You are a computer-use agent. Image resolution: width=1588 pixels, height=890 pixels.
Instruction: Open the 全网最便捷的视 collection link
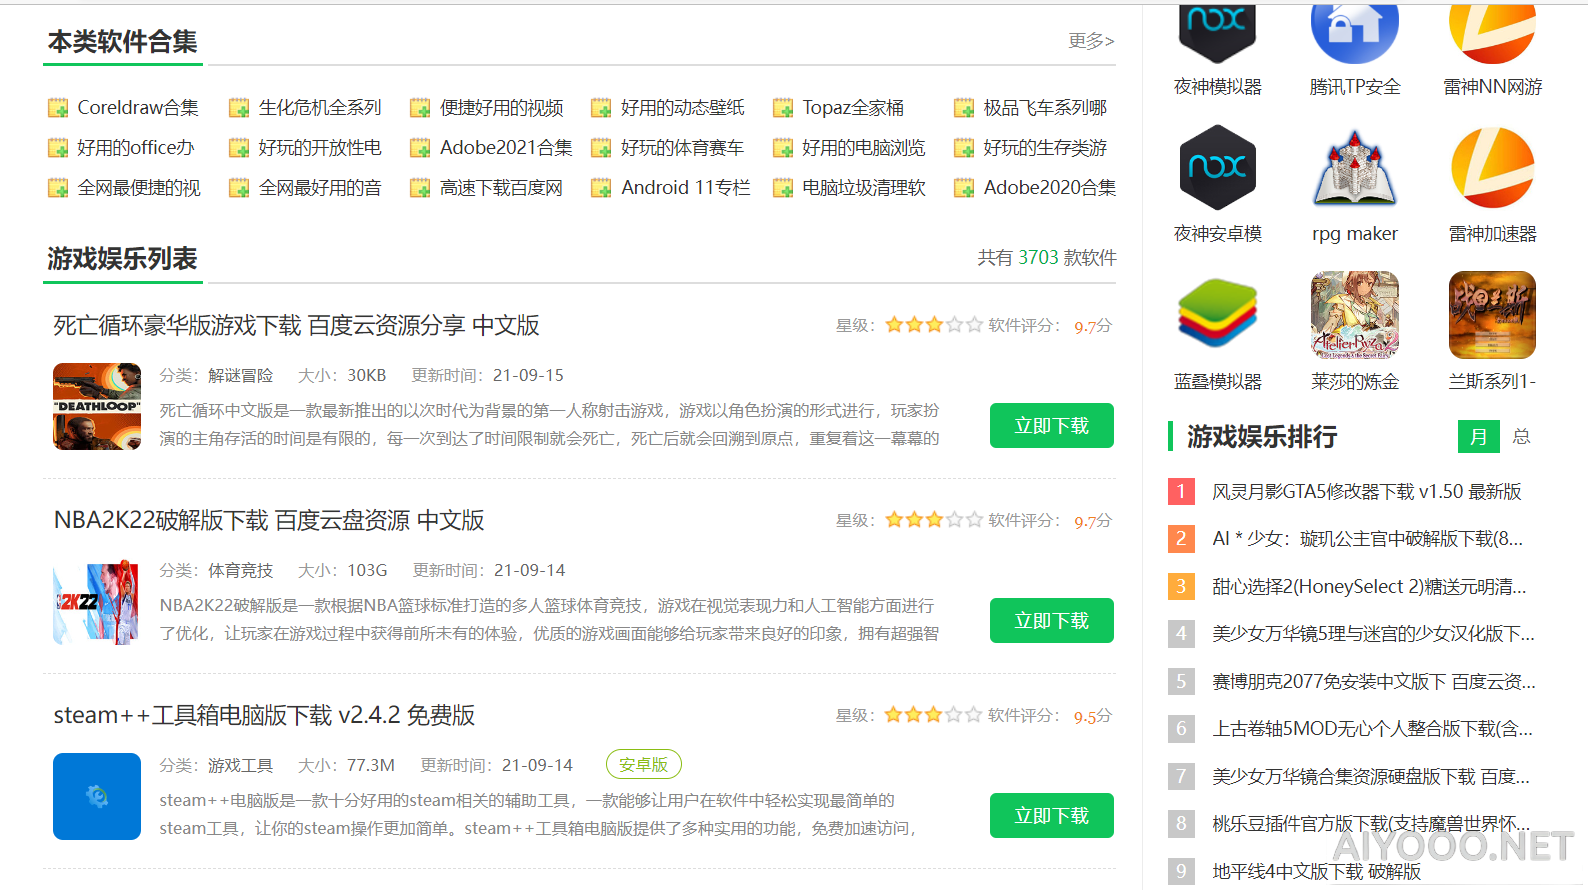[139, 188]
